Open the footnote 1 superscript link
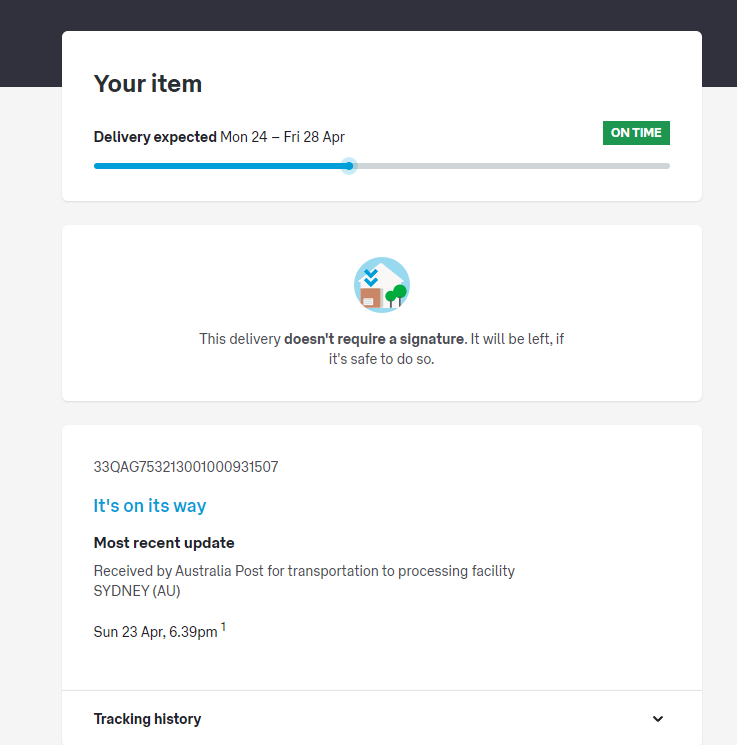737x745 pixels. point(224,627)
